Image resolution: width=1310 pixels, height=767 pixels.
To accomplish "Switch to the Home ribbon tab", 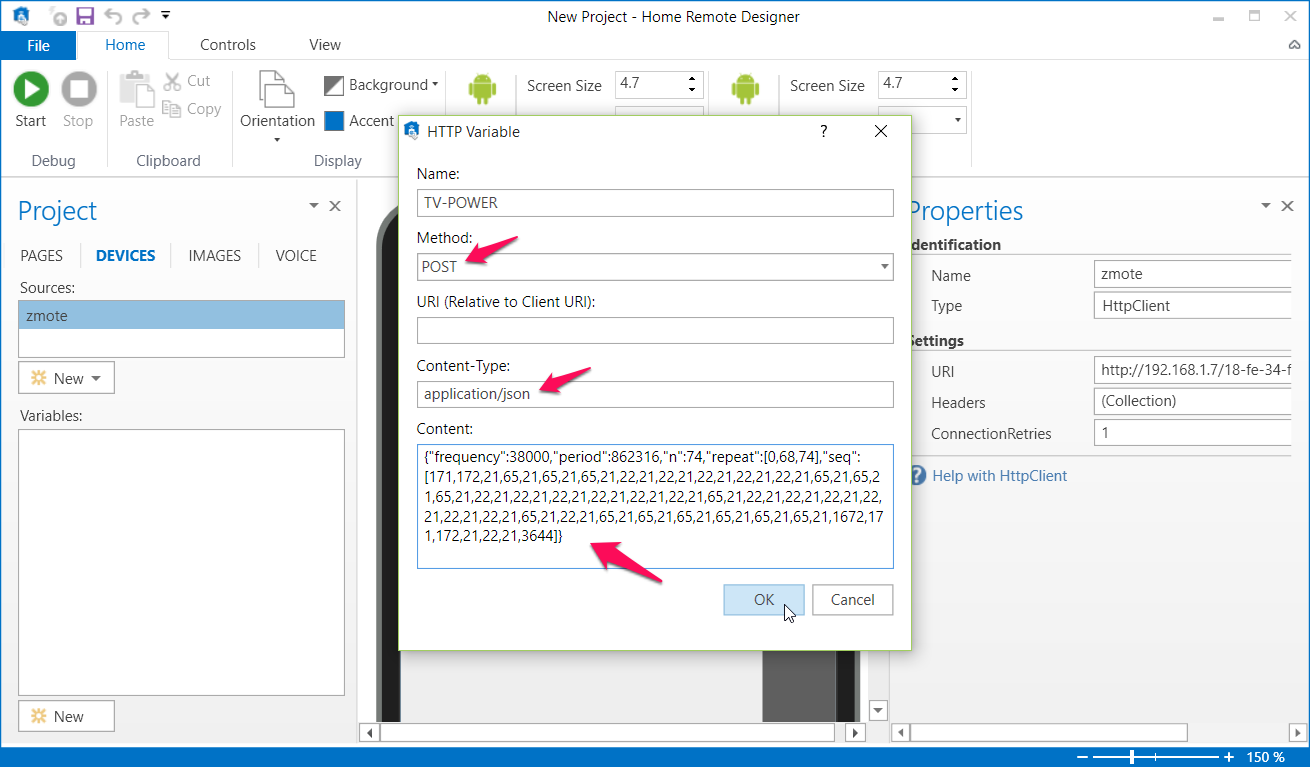I will click(x=125, y=45).
